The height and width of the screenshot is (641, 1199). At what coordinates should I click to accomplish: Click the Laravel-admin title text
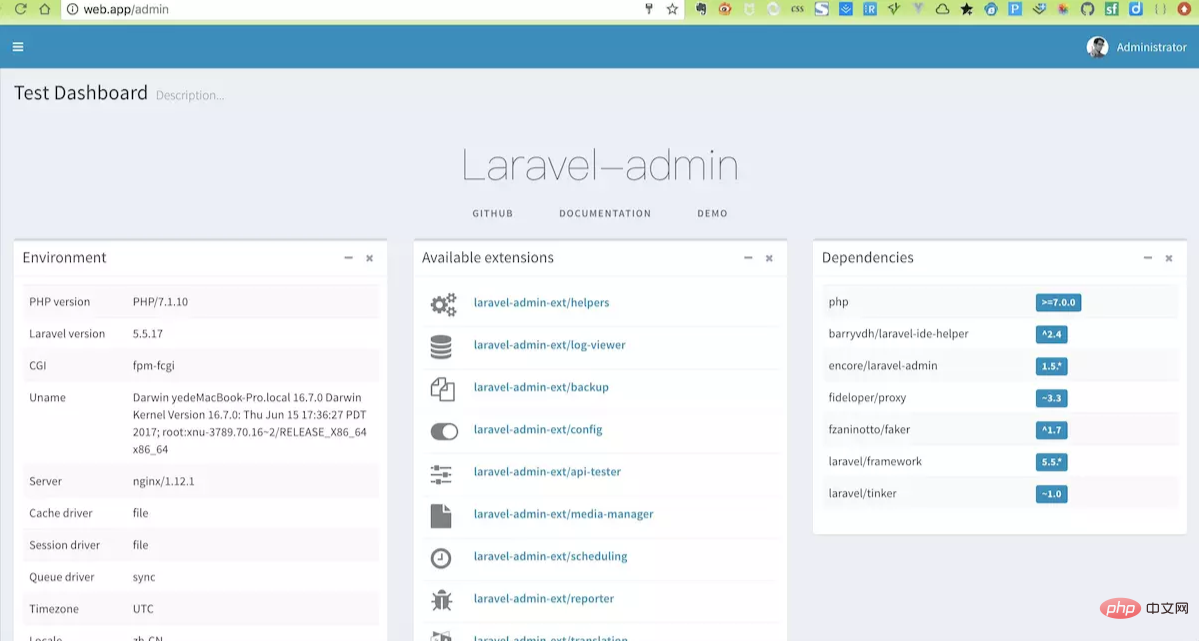tap(600, 165)
